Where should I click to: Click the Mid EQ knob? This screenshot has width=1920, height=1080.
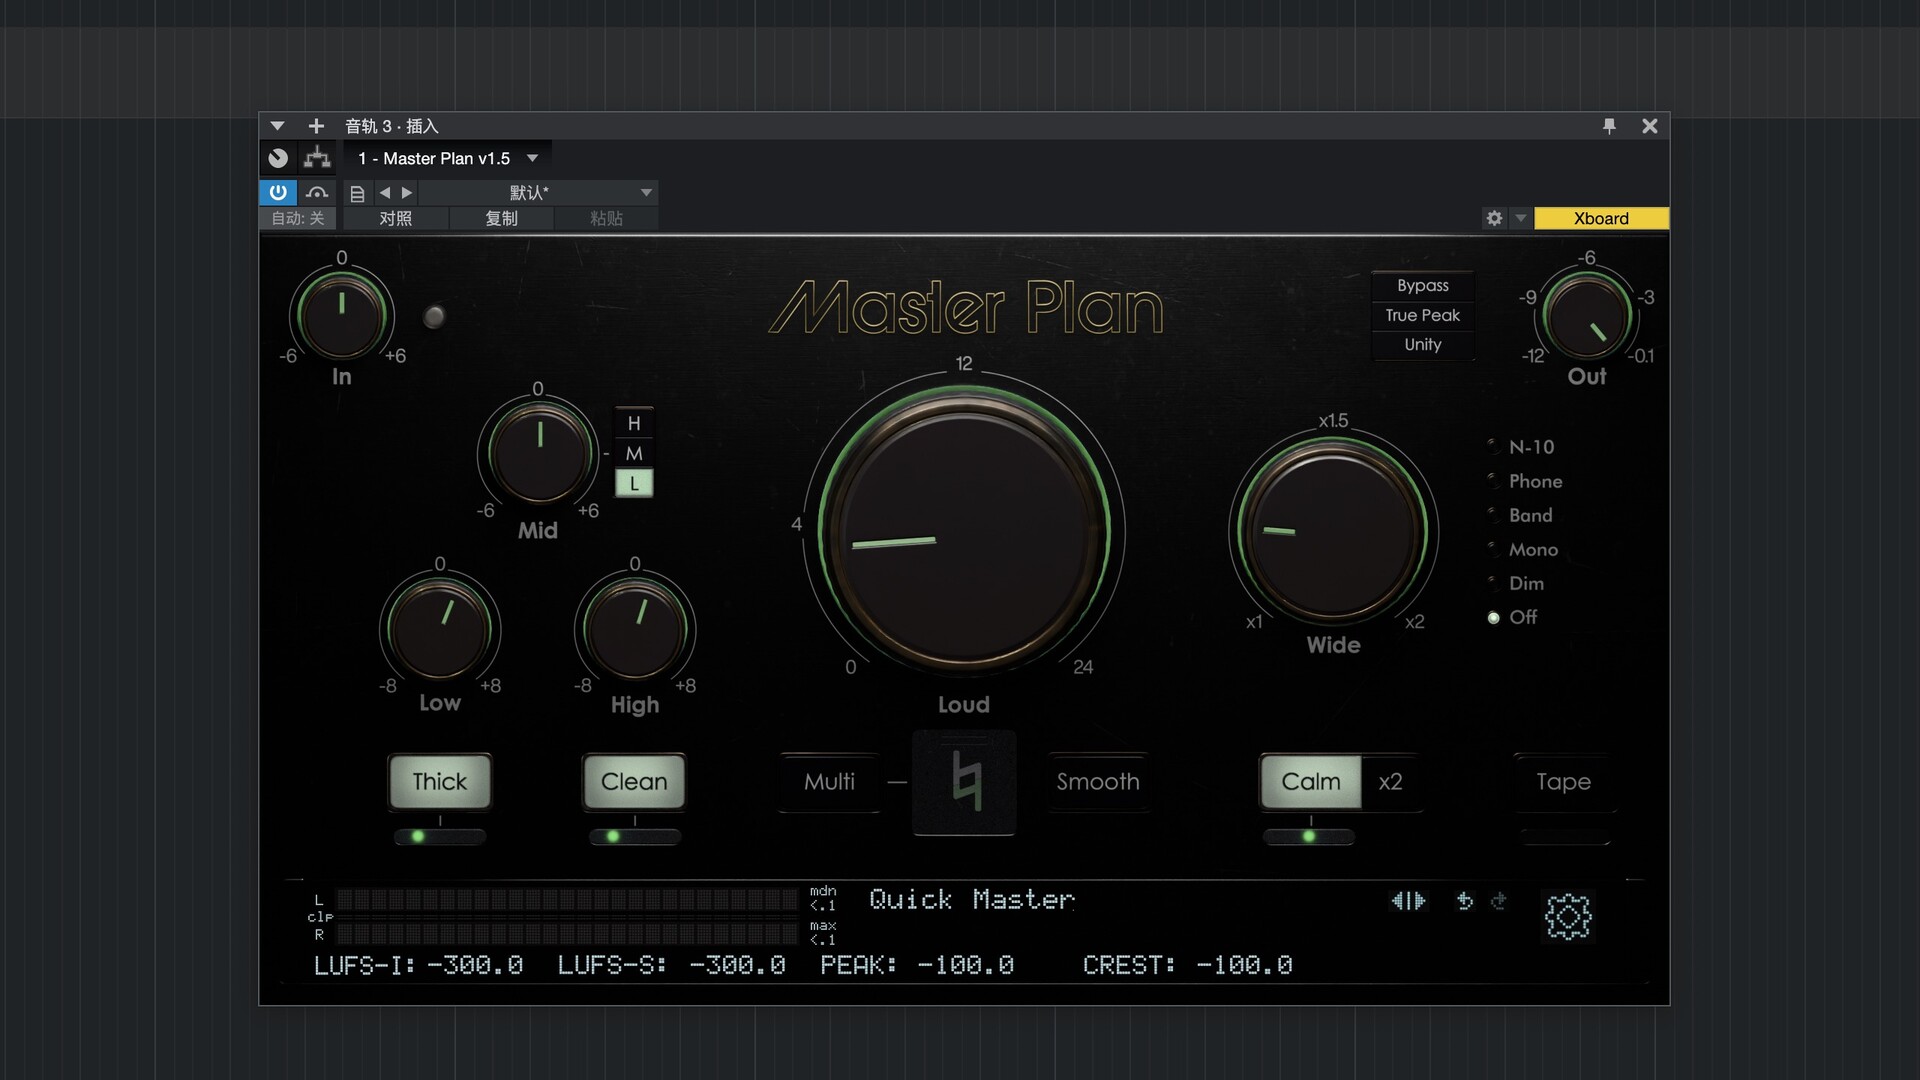point(540,452)
